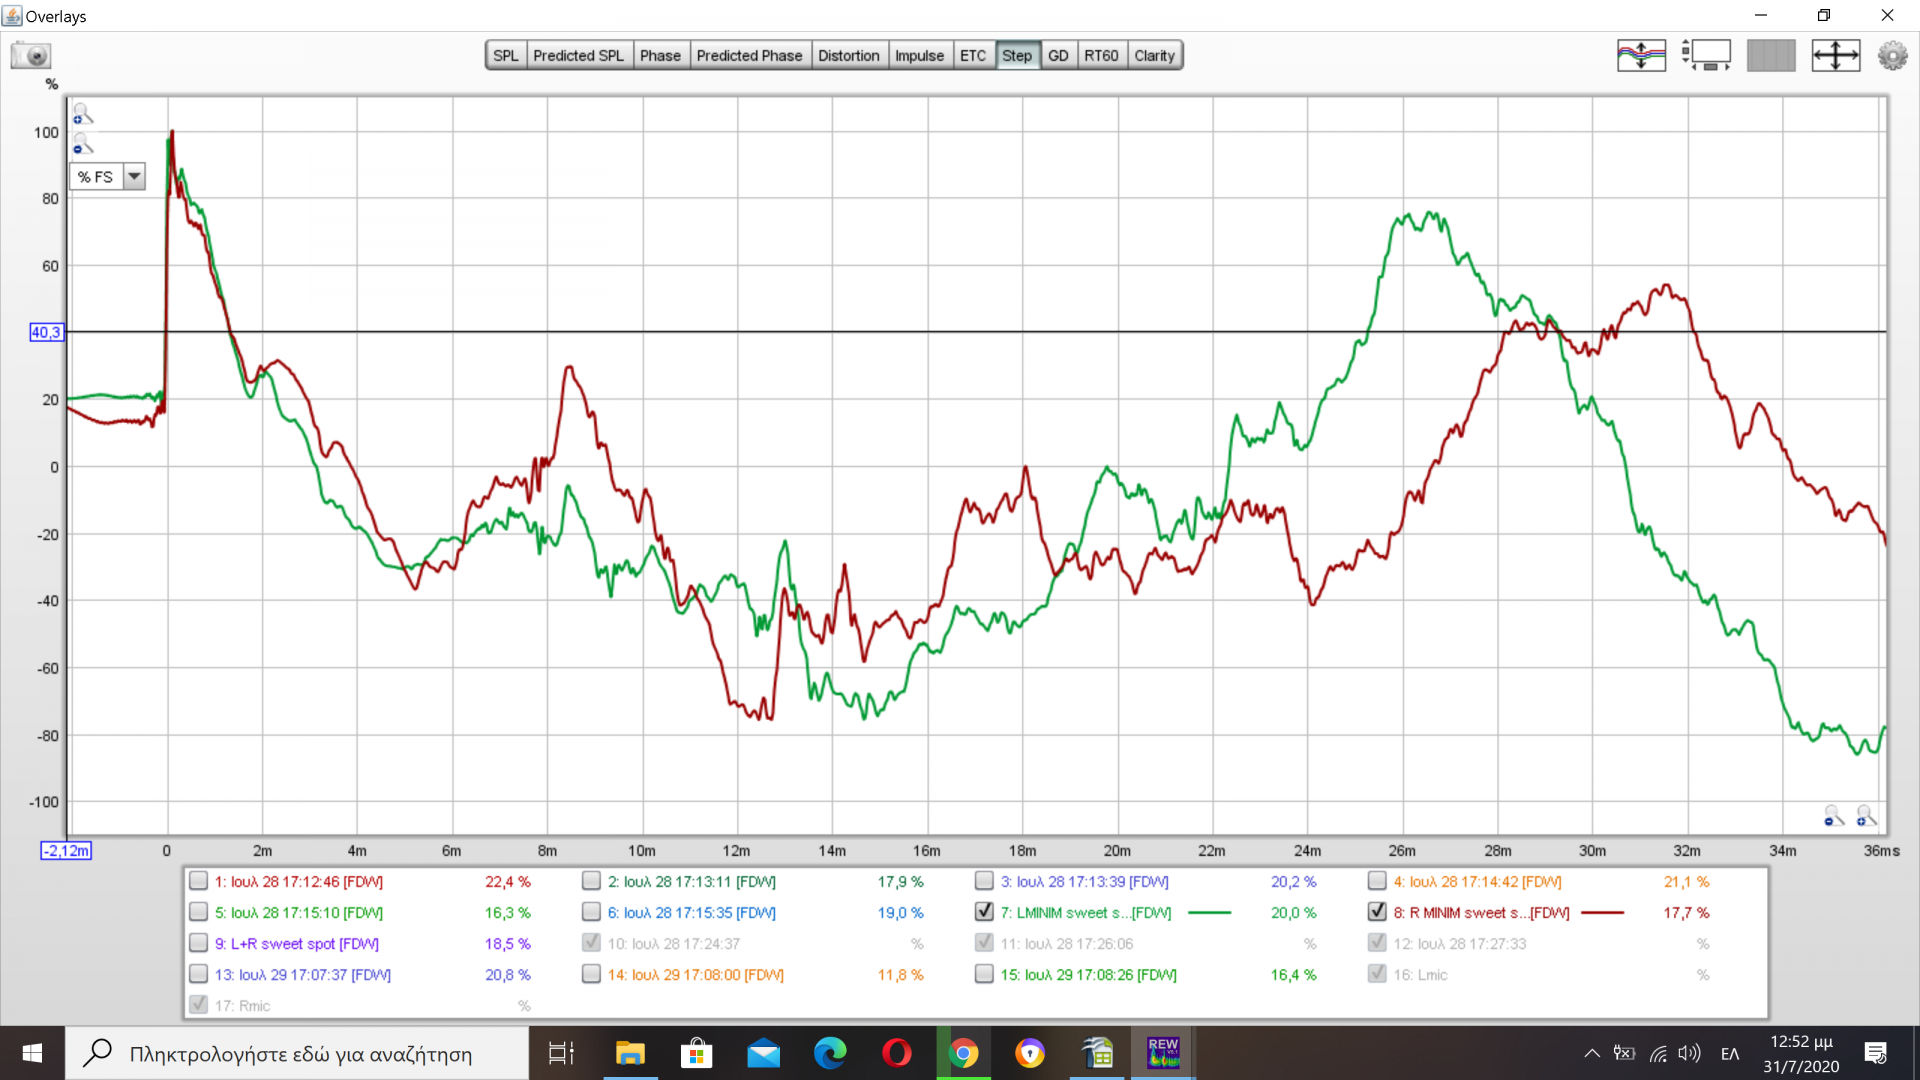Click the graph controls gear icon

point(1892,55)
